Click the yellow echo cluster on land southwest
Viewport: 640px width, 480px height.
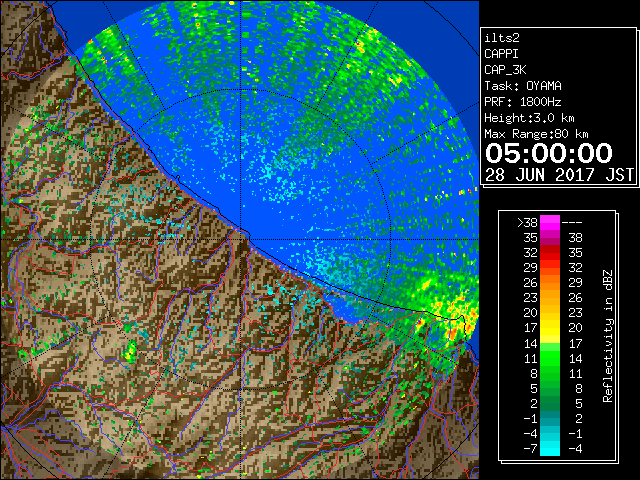point(131,352)
